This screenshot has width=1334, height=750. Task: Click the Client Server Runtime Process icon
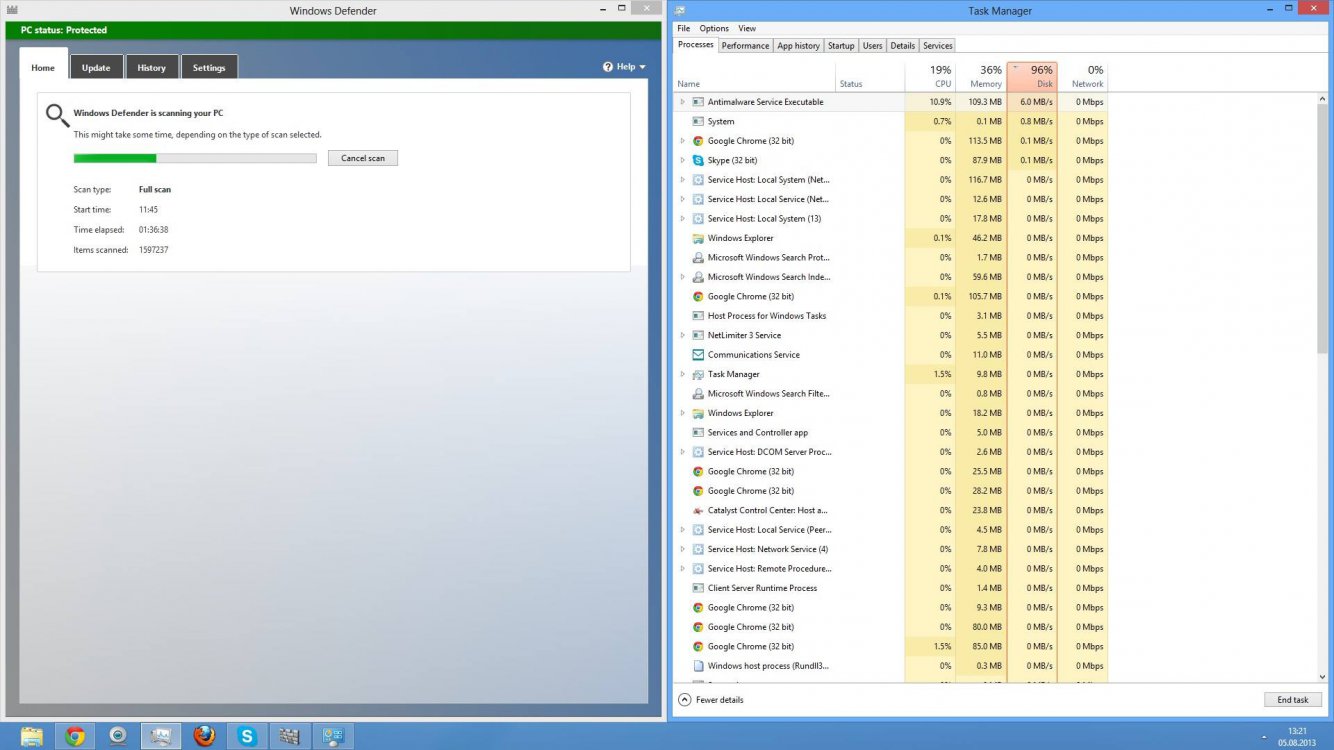698,588
